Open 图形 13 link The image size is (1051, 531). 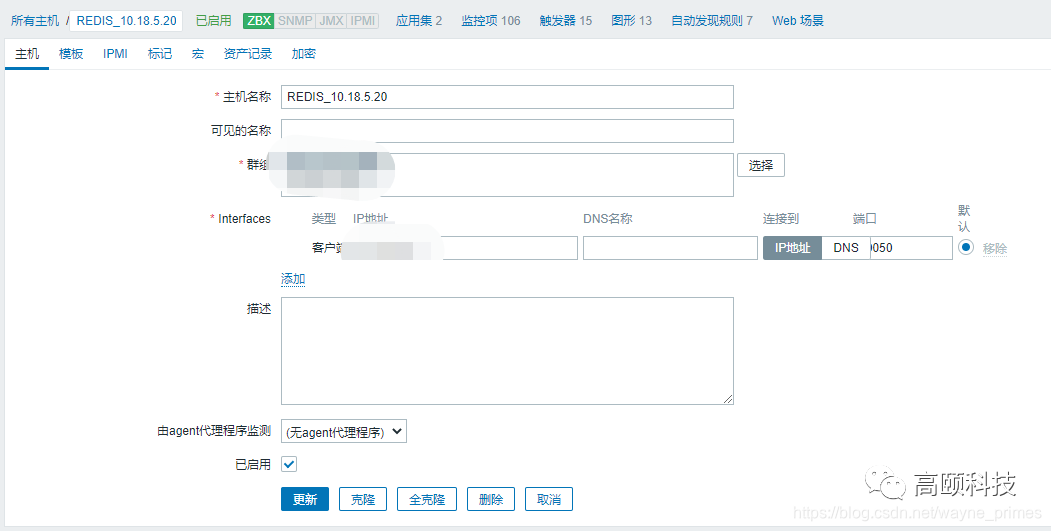[631, 21]
